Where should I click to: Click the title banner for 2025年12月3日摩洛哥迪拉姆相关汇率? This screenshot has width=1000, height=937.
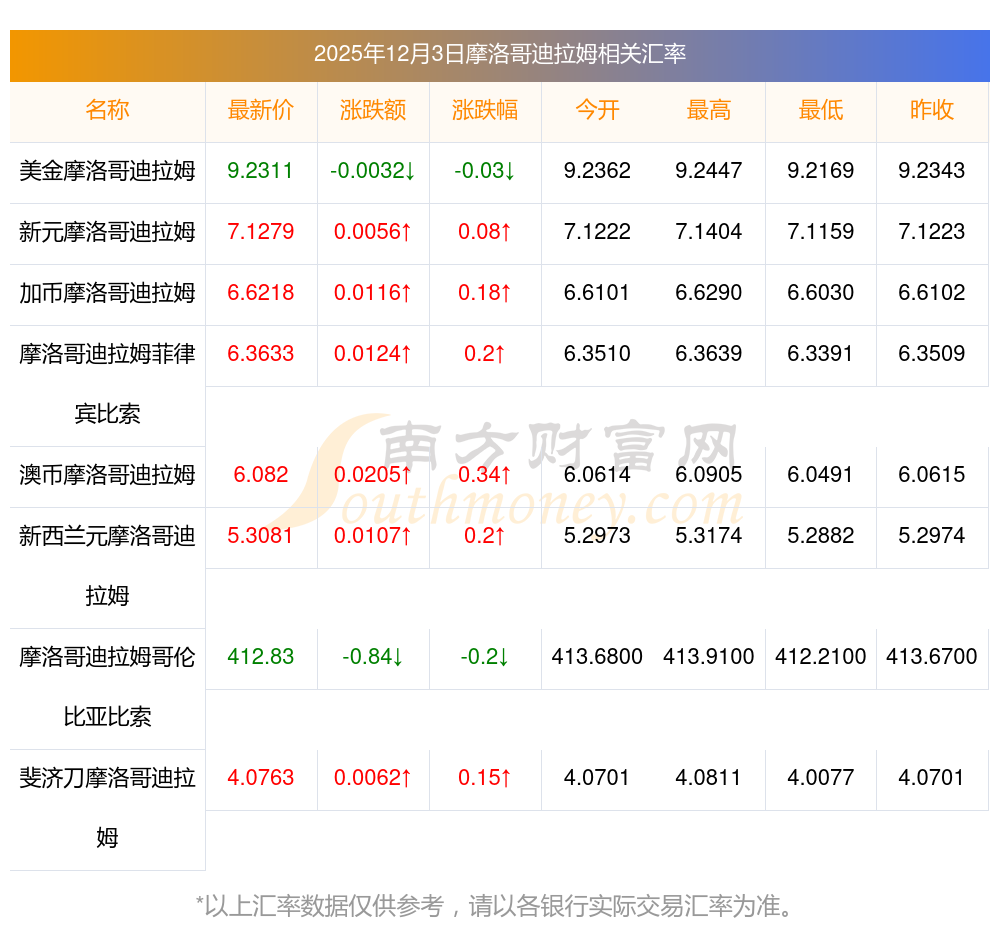tap(500, 54)
